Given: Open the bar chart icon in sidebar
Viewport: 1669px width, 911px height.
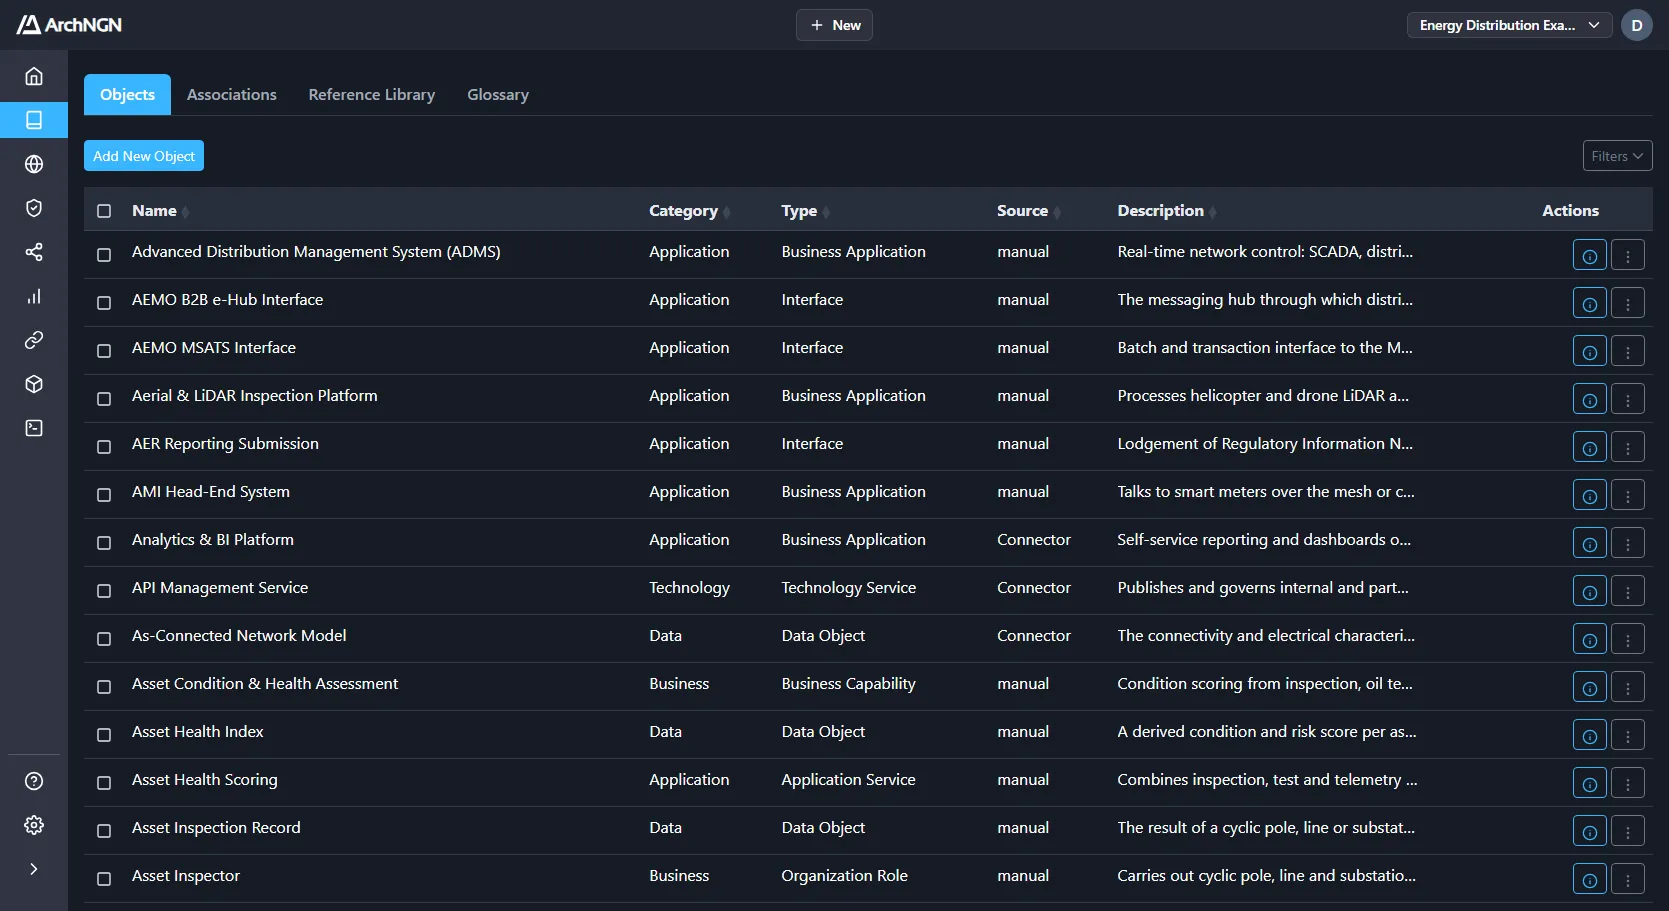Looking at the screenshot, I should point(34,296).
